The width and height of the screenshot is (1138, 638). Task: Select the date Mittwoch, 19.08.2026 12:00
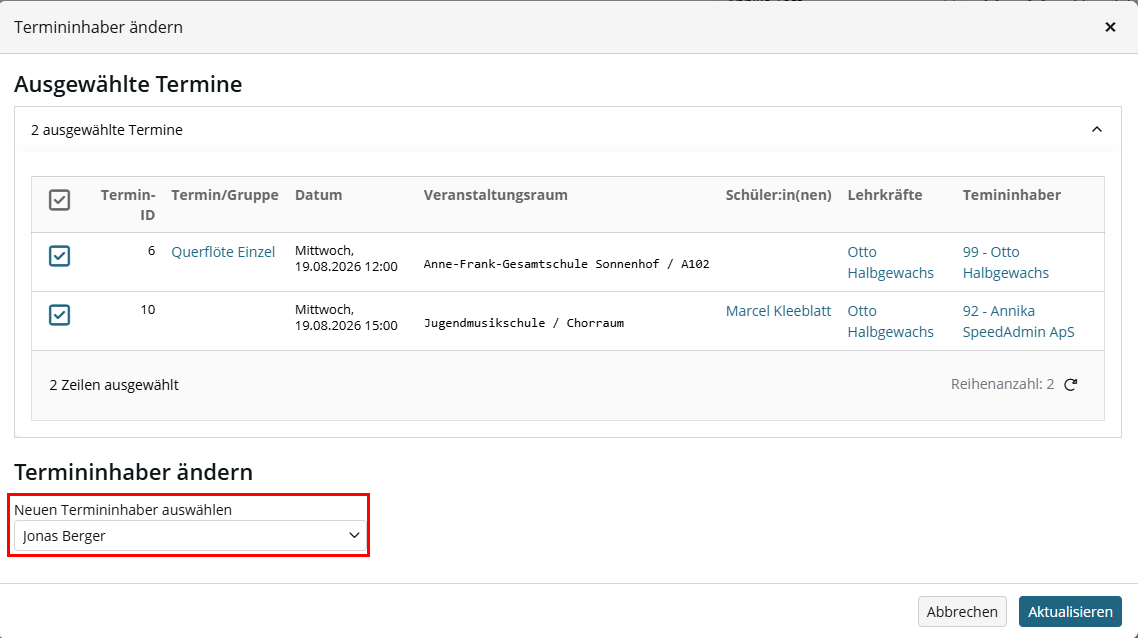(x=346, y=258)
